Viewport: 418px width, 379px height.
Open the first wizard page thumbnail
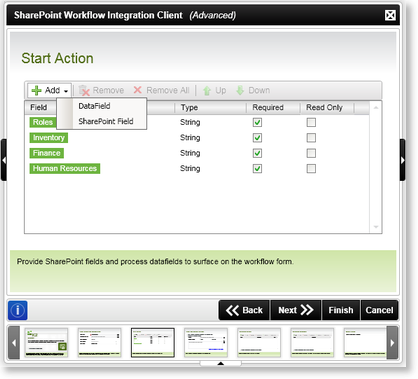[x=46, y=343]
